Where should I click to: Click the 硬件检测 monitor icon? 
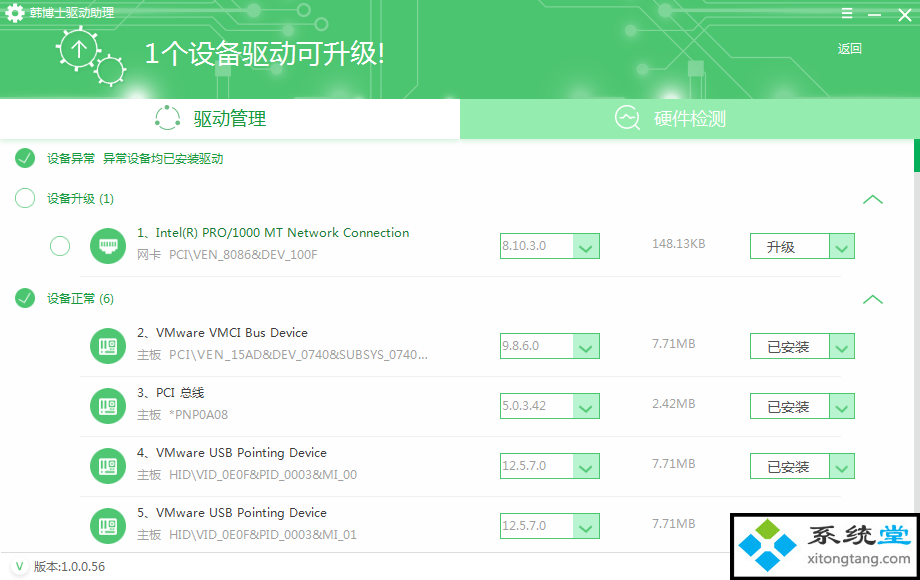(627, 118)
